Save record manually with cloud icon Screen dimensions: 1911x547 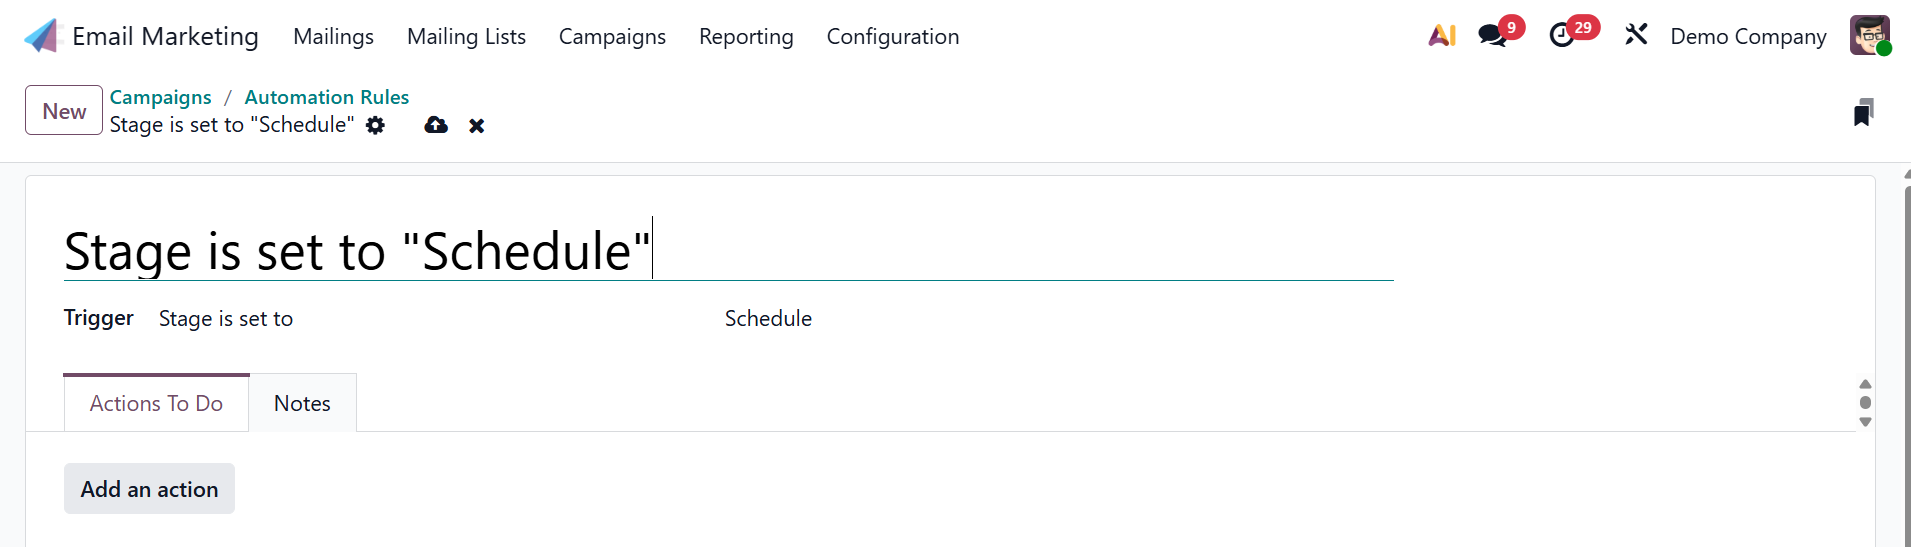coord(436,125)
